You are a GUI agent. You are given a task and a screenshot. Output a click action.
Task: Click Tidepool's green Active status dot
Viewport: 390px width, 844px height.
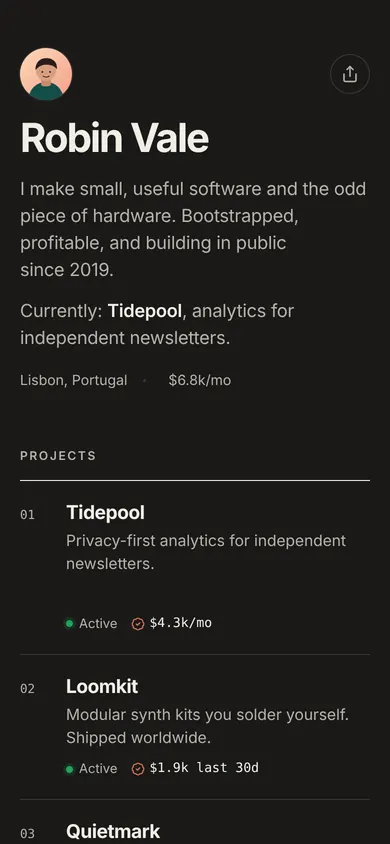(x=69, y=624)
